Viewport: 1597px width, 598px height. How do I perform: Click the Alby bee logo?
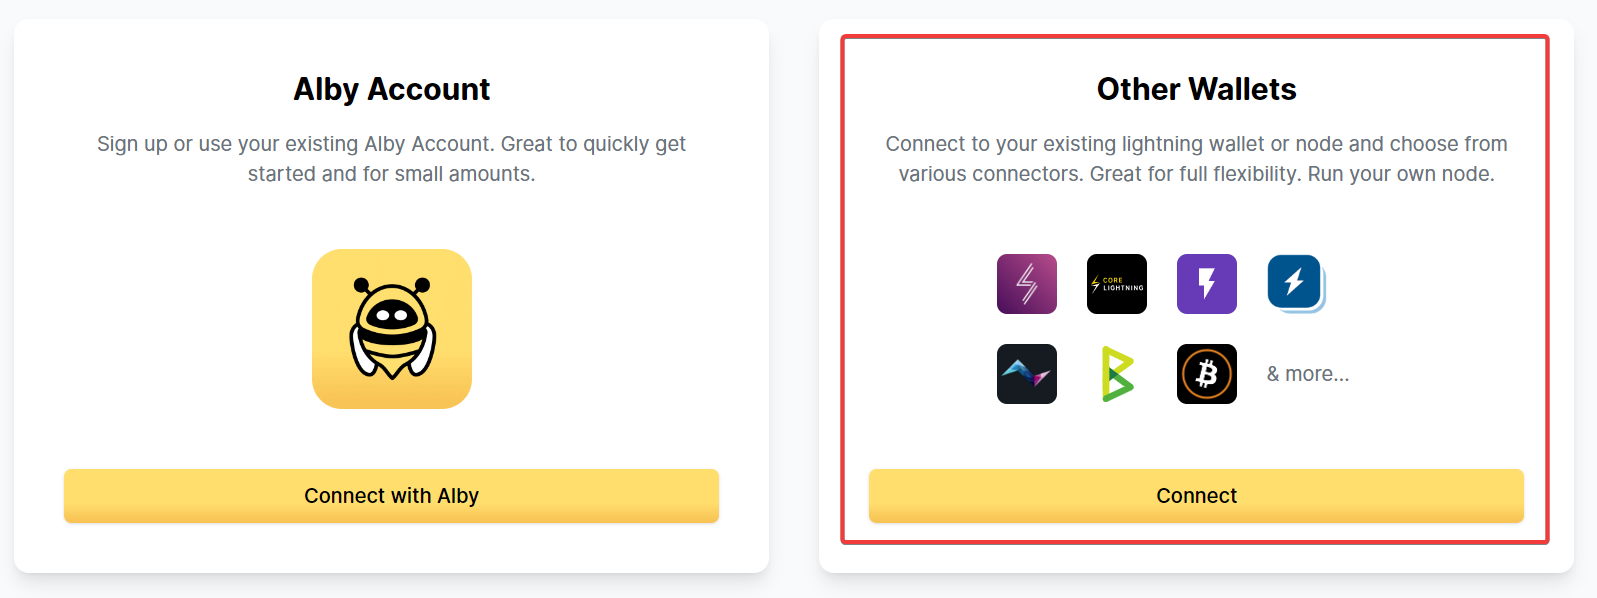tap(391, 329)
